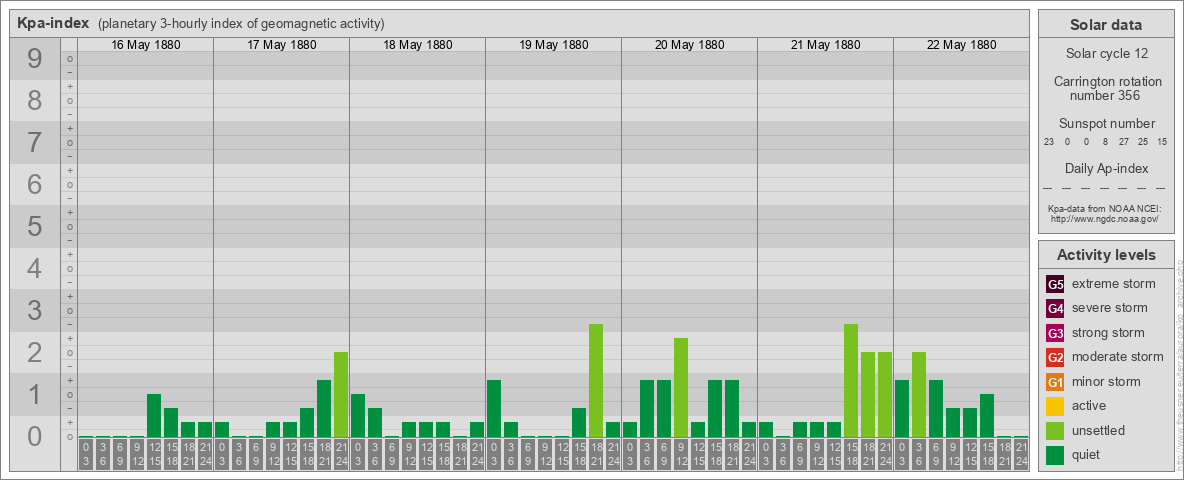The height and width of the screenshot is (480, 1184).
Task: Click the 16 May 12-15 dark green bar
Action: (x=154, y=416)
